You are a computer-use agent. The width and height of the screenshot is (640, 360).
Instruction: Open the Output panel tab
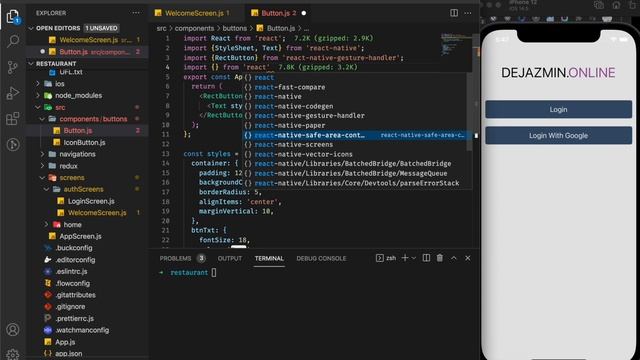229,258
